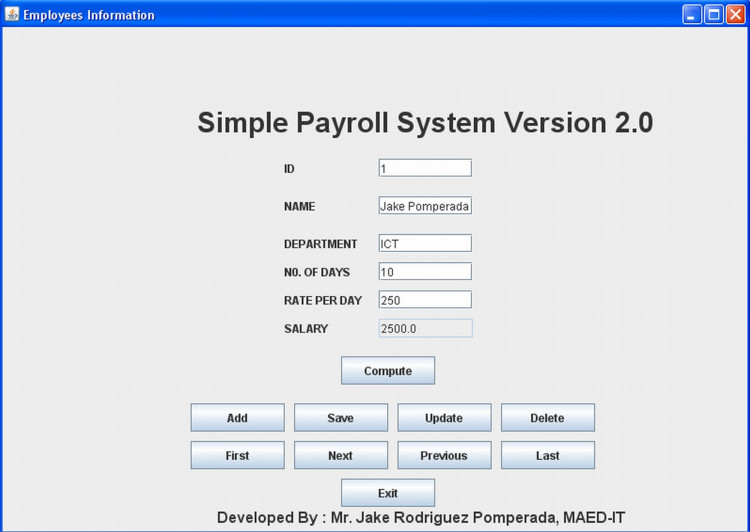Click the Java icon in title bar
This screenshot has height=532, width=750.
[x=11, y=14]
